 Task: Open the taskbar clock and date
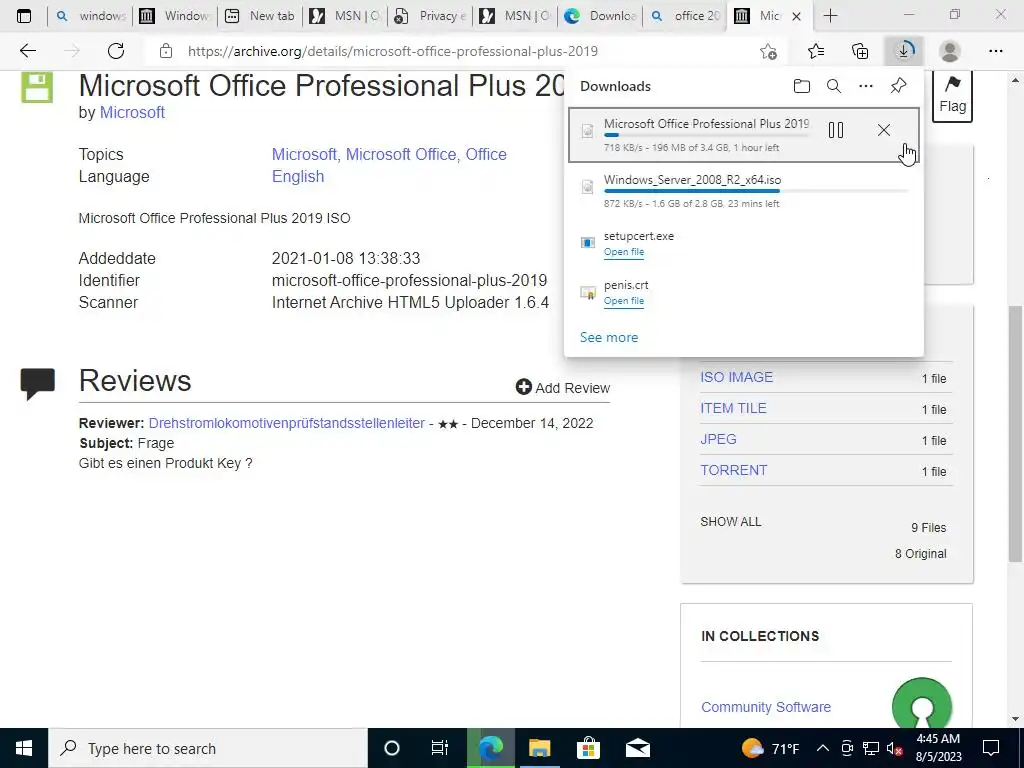click(x=938, y=748)
